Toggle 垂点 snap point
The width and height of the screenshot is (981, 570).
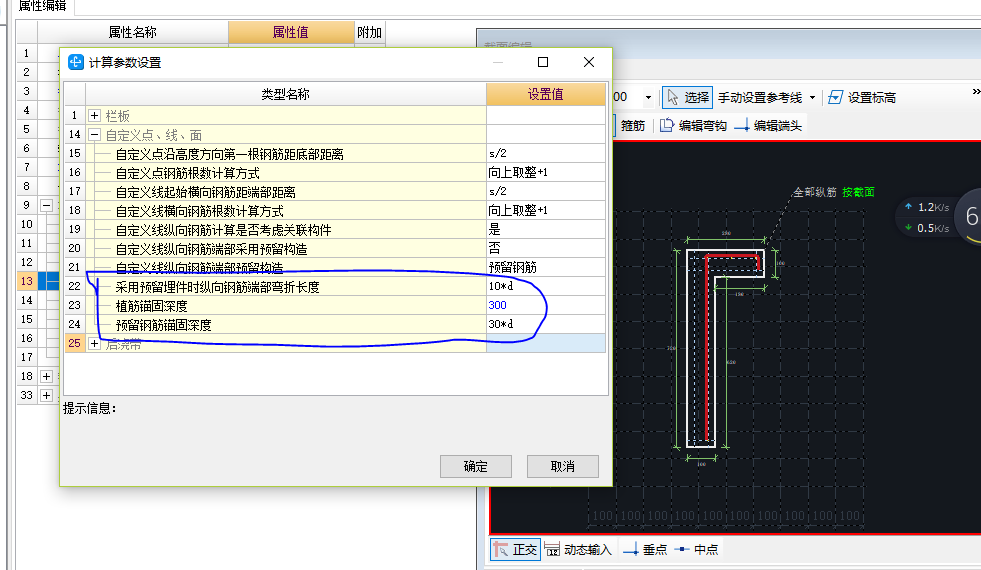[645, 549]
